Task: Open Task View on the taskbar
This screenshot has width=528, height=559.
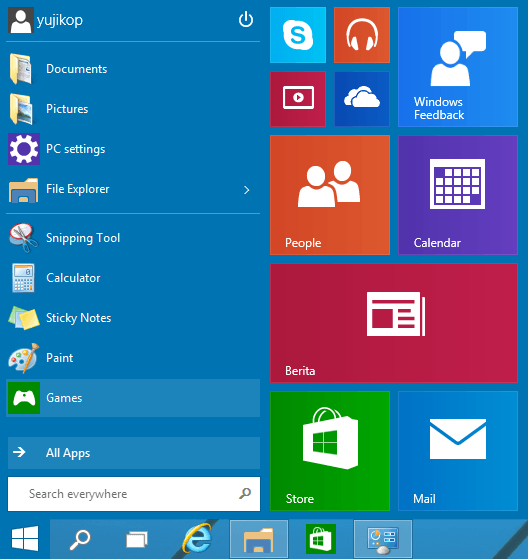Action: (x=137, y=539)
